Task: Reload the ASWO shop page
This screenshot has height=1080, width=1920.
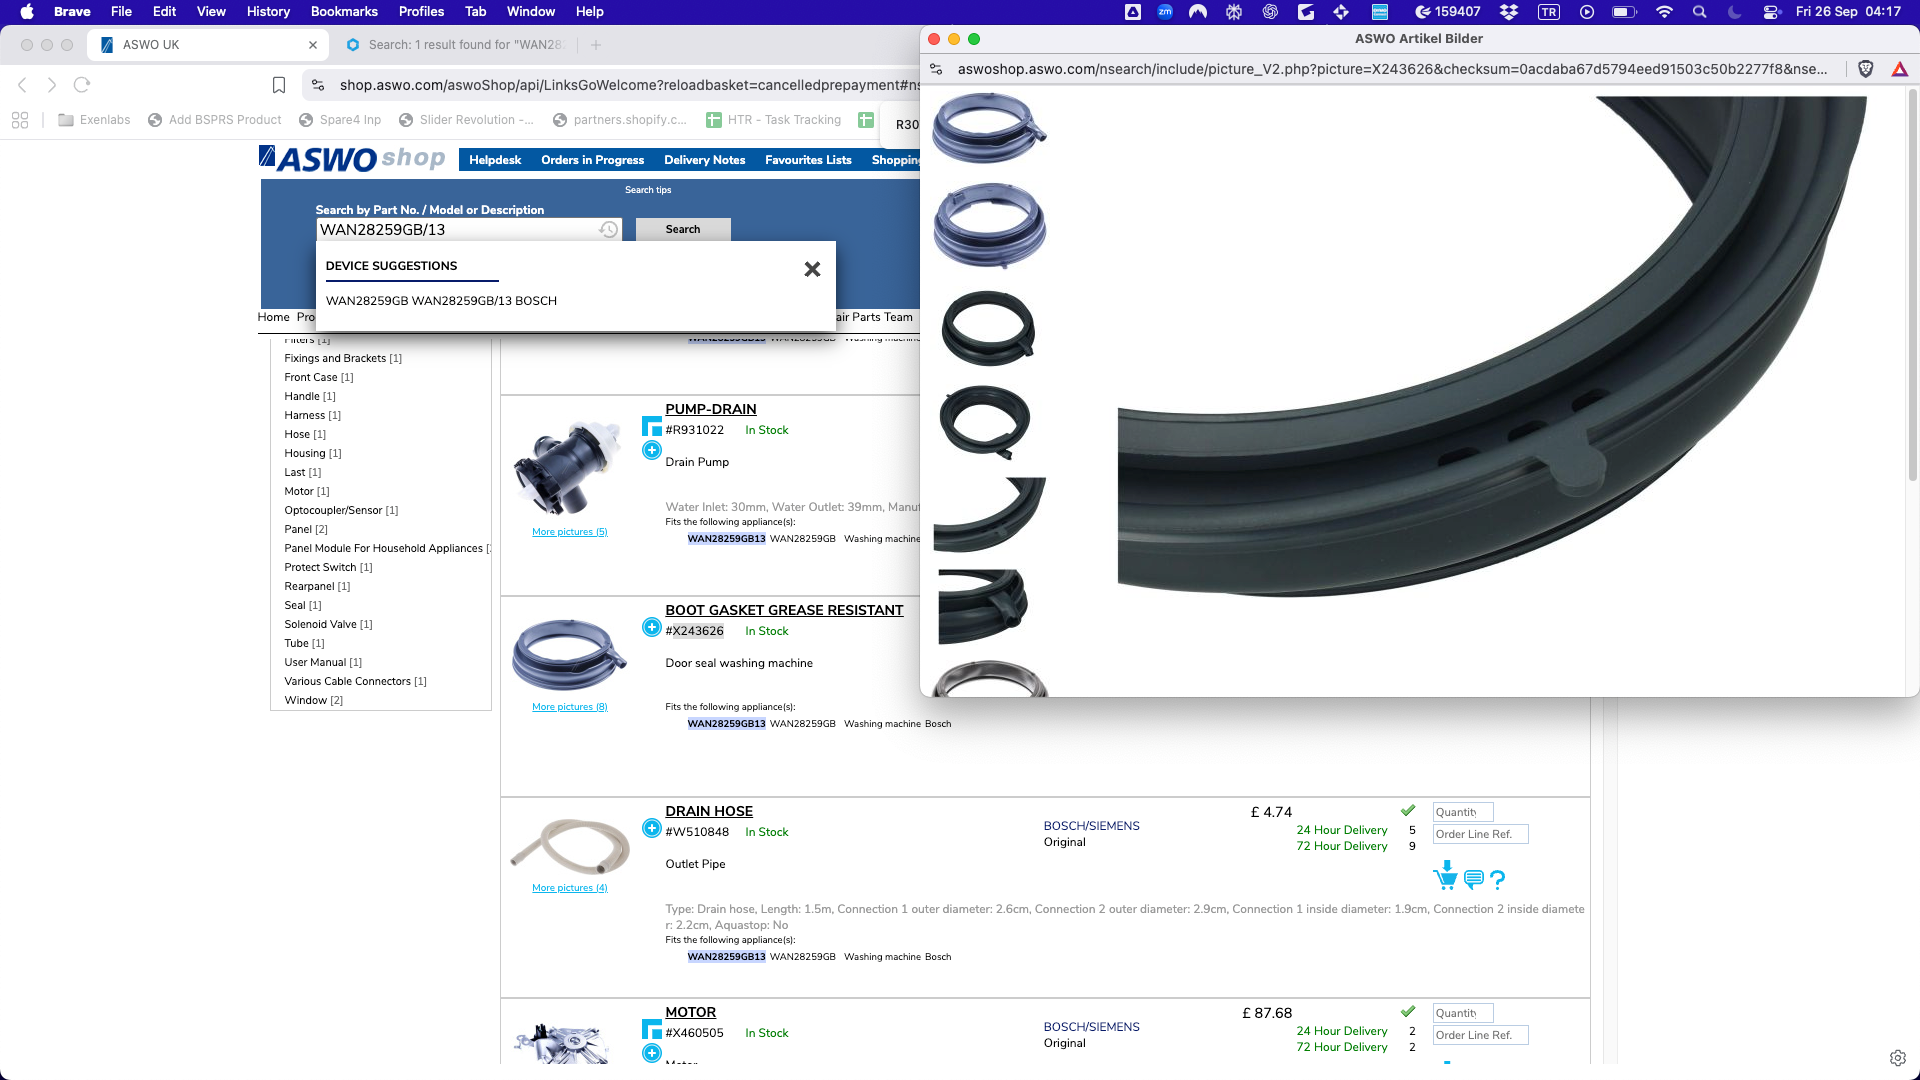Action: [x=82, y=85]
